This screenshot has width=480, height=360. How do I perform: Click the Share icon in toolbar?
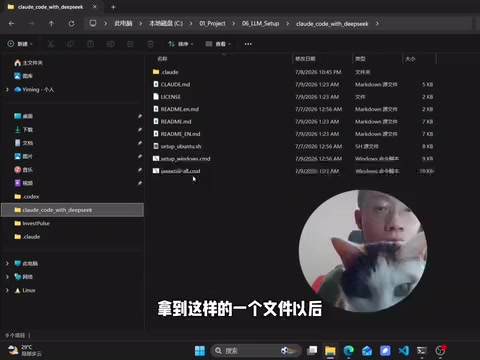pyautogui.click(x=130, y=44)
